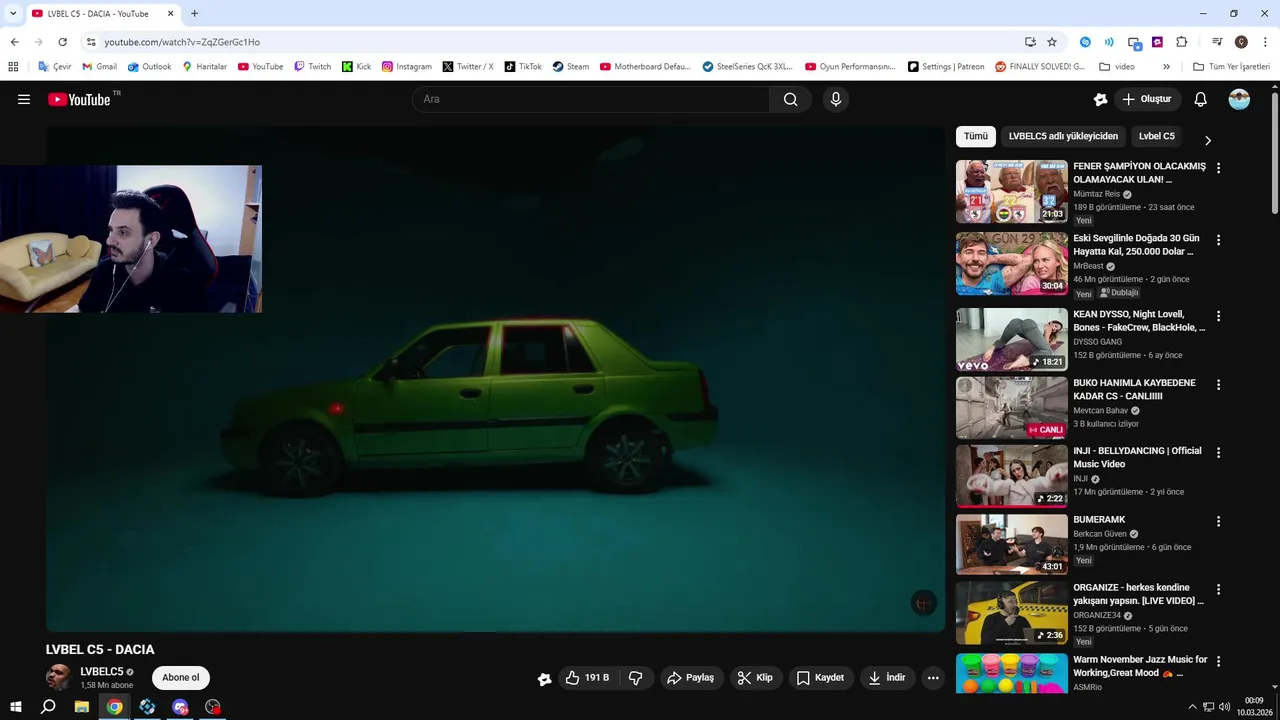Like the video with 191 B thumbs up

(x=587, y=678)
